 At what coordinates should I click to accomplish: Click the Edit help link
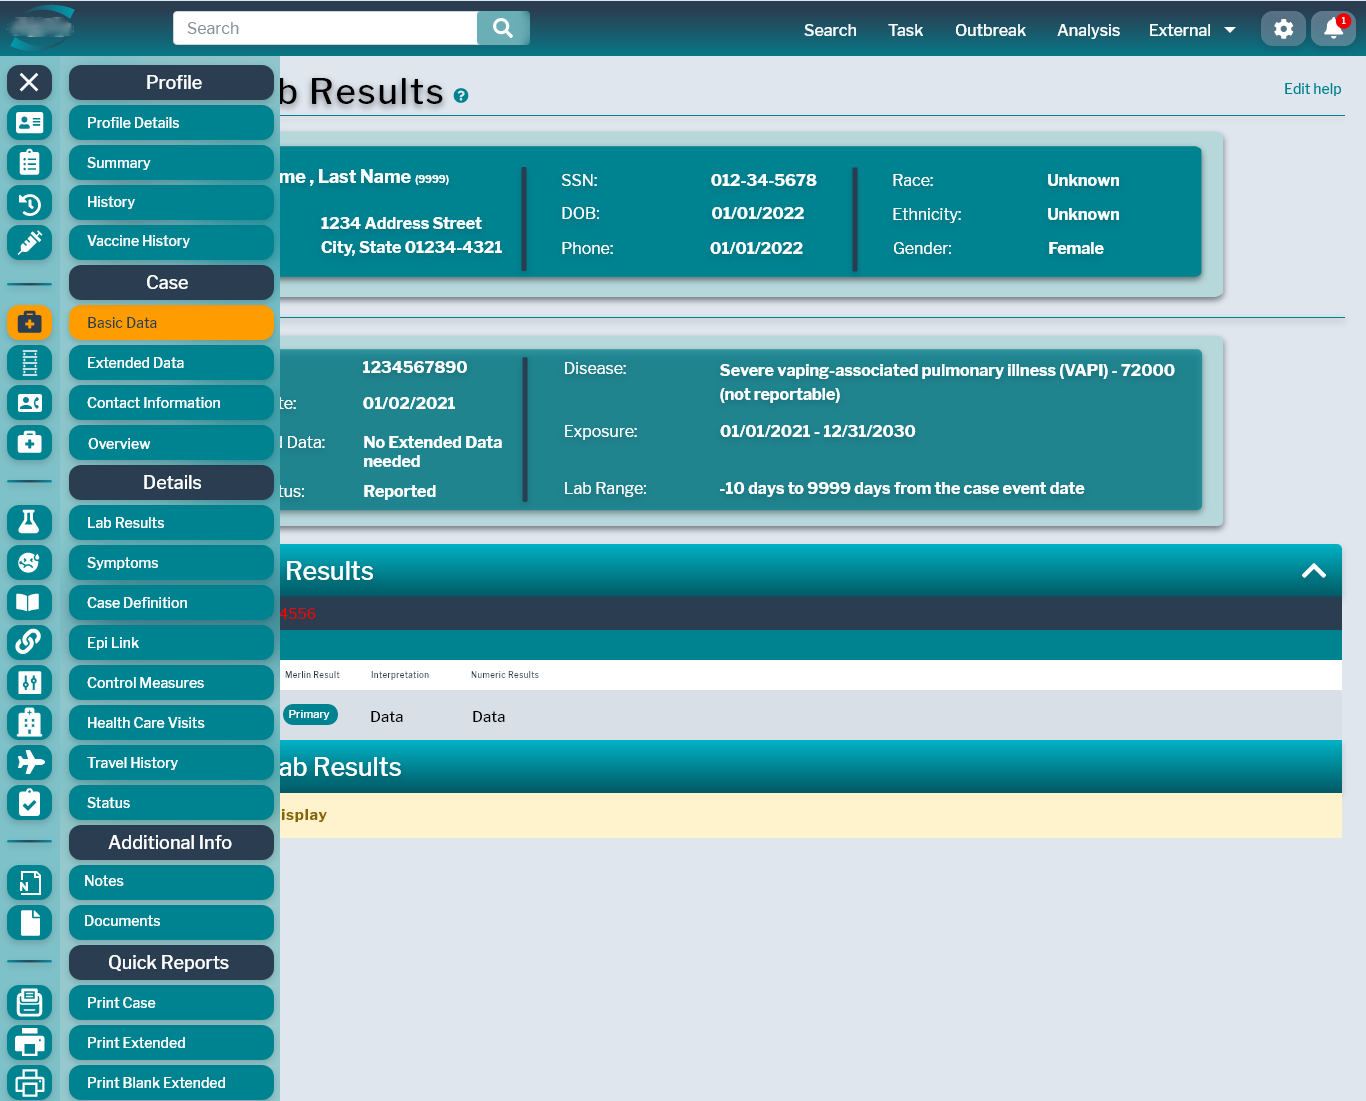click(1312, 89)
